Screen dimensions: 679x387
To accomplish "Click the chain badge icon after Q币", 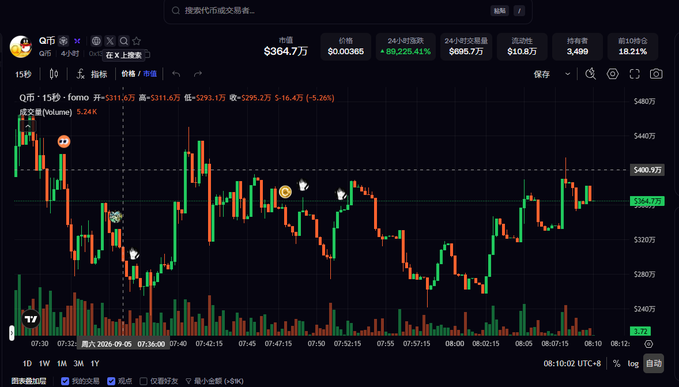I will tap(64, 41).
